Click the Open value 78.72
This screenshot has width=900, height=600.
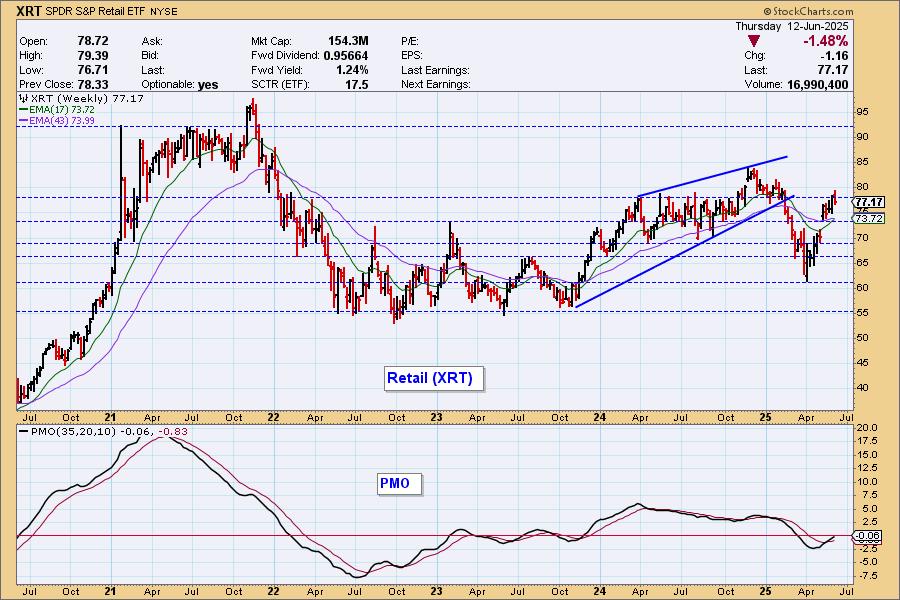93,41
